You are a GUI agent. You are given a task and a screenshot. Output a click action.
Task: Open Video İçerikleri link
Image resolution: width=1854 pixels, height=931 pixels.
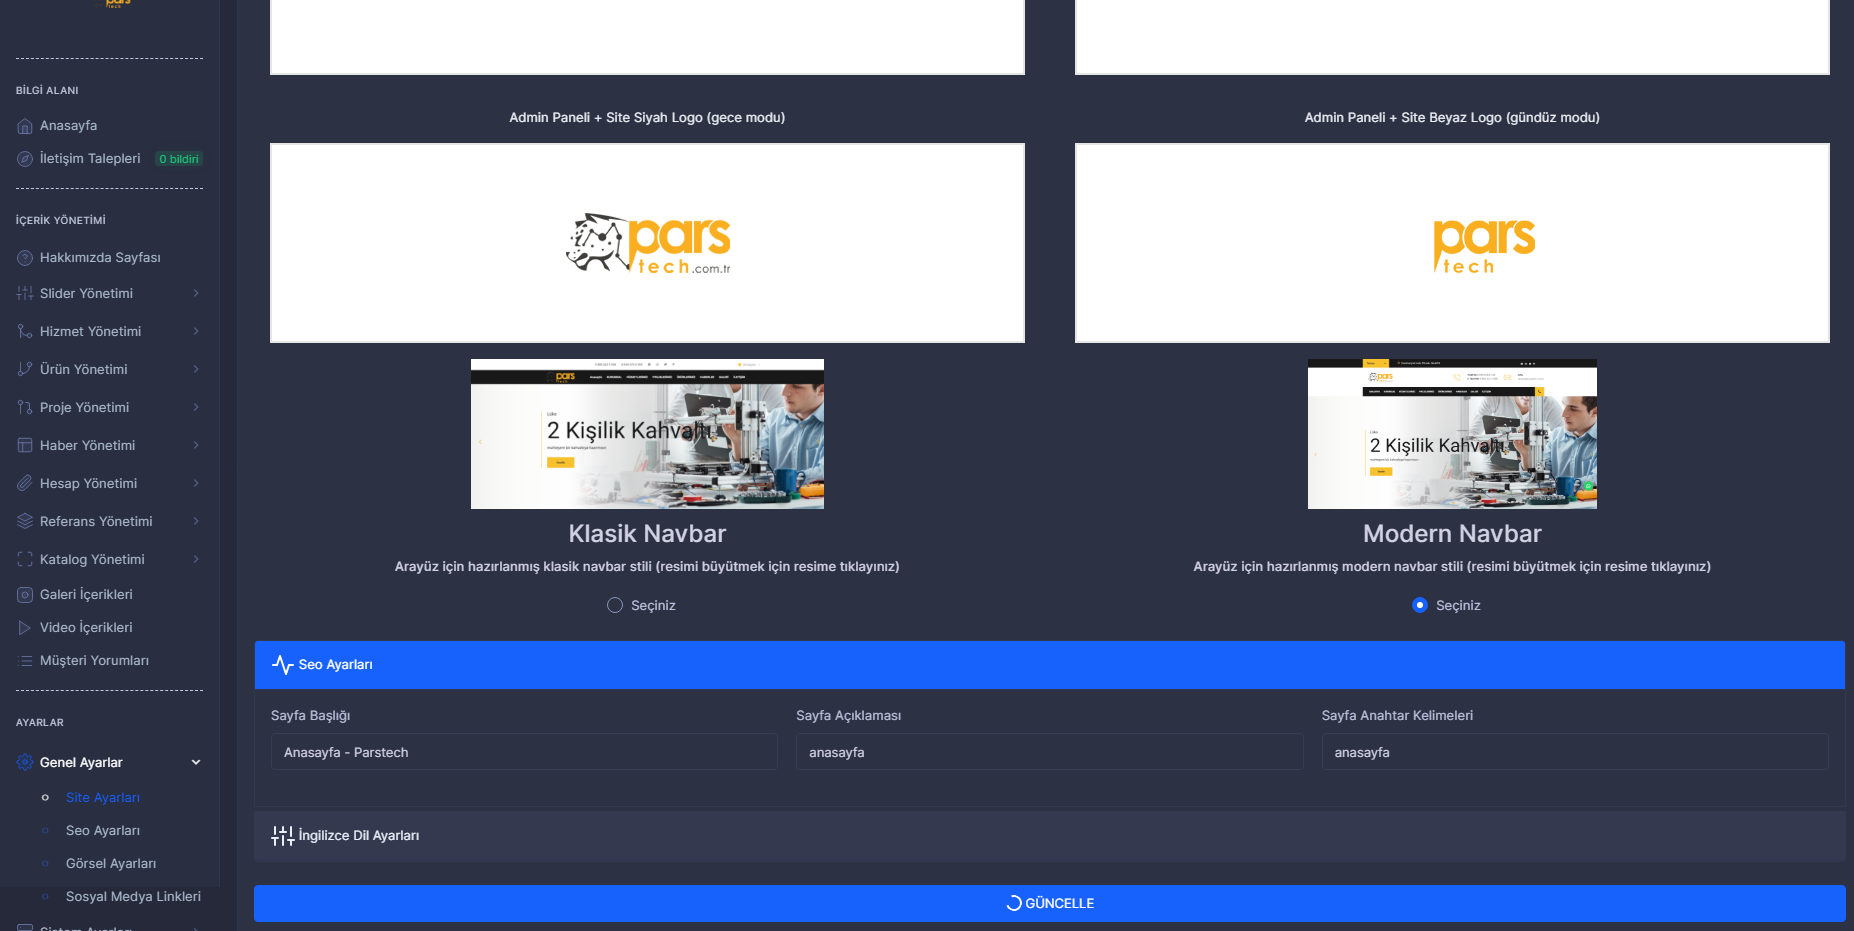pos(86,628)
